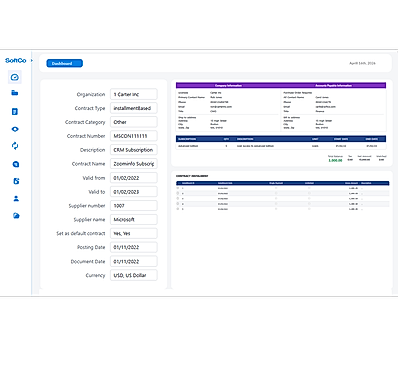
Task: Click the END DATE column header
Action: tap(372, 139)
